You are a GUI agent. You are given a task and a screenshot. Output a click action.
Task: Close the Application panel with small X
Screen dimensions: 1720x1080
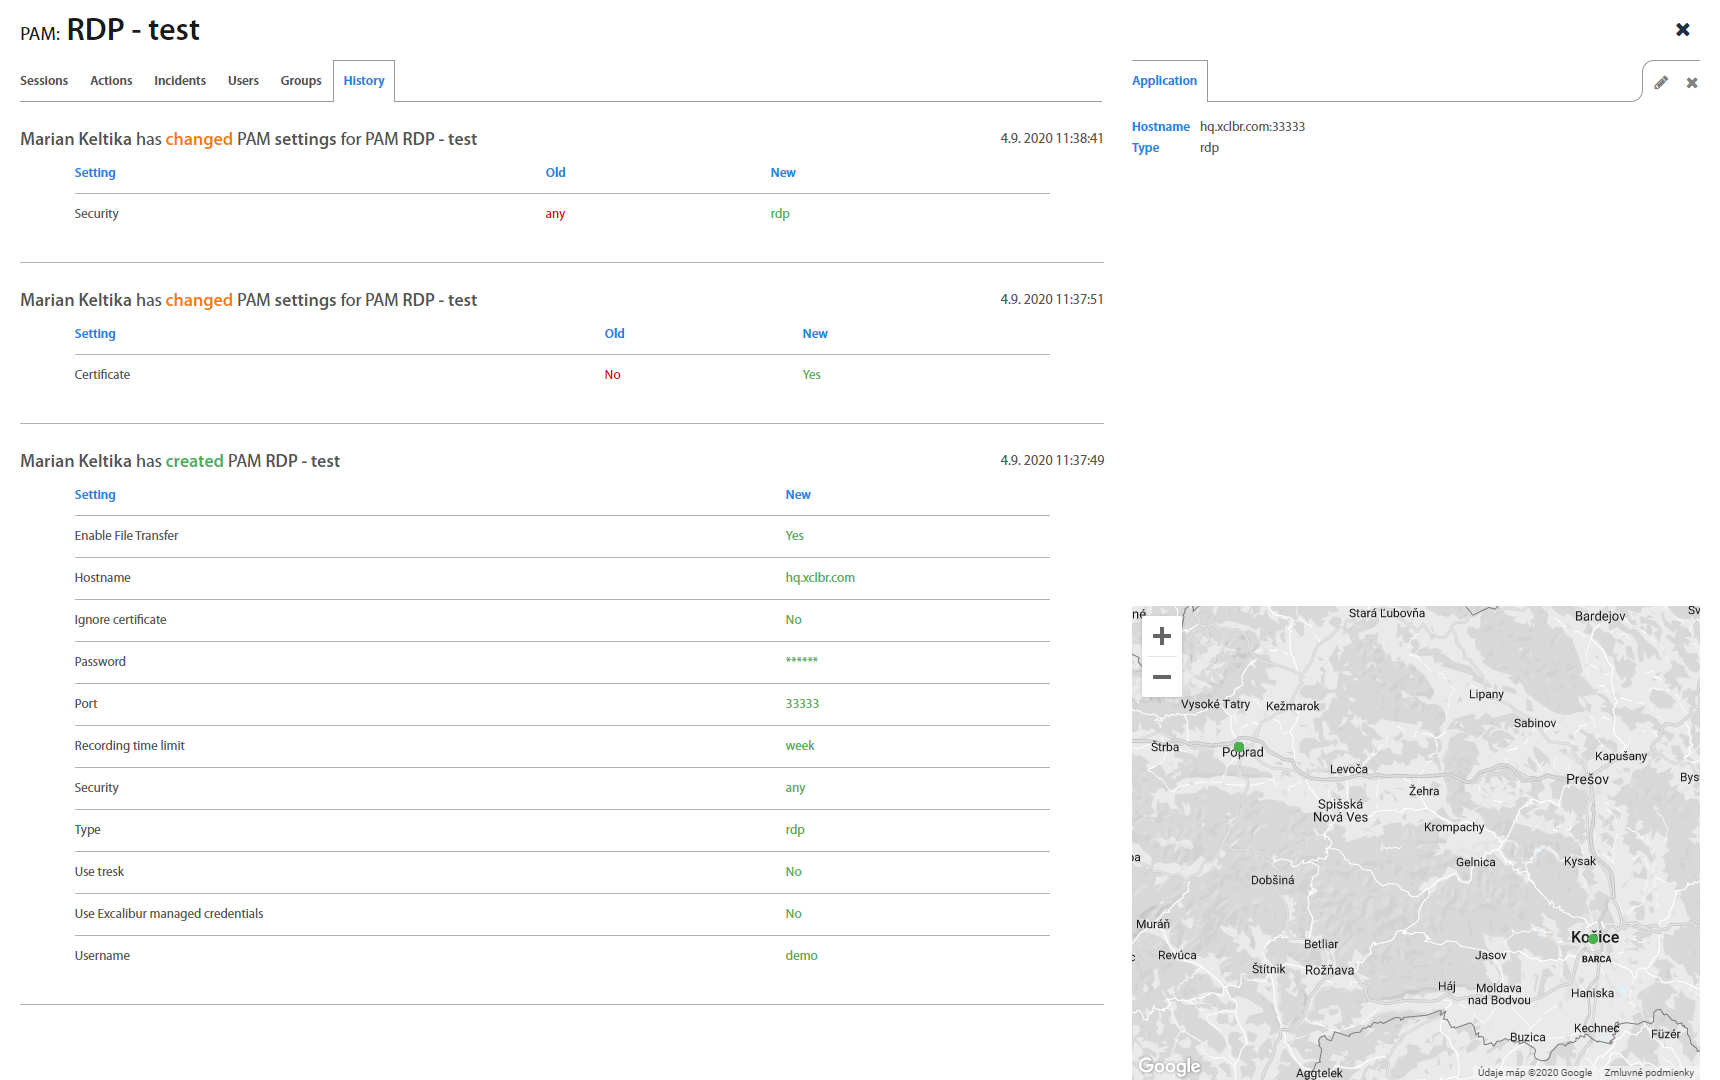1692,83
